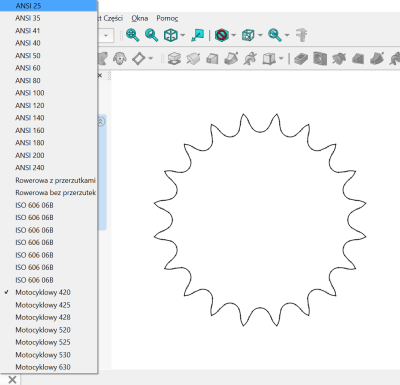The height and width of the screenshot is (385, 400).
Task: Click the red prohibited hexagon icon
Action: click(x=221, y=35)
